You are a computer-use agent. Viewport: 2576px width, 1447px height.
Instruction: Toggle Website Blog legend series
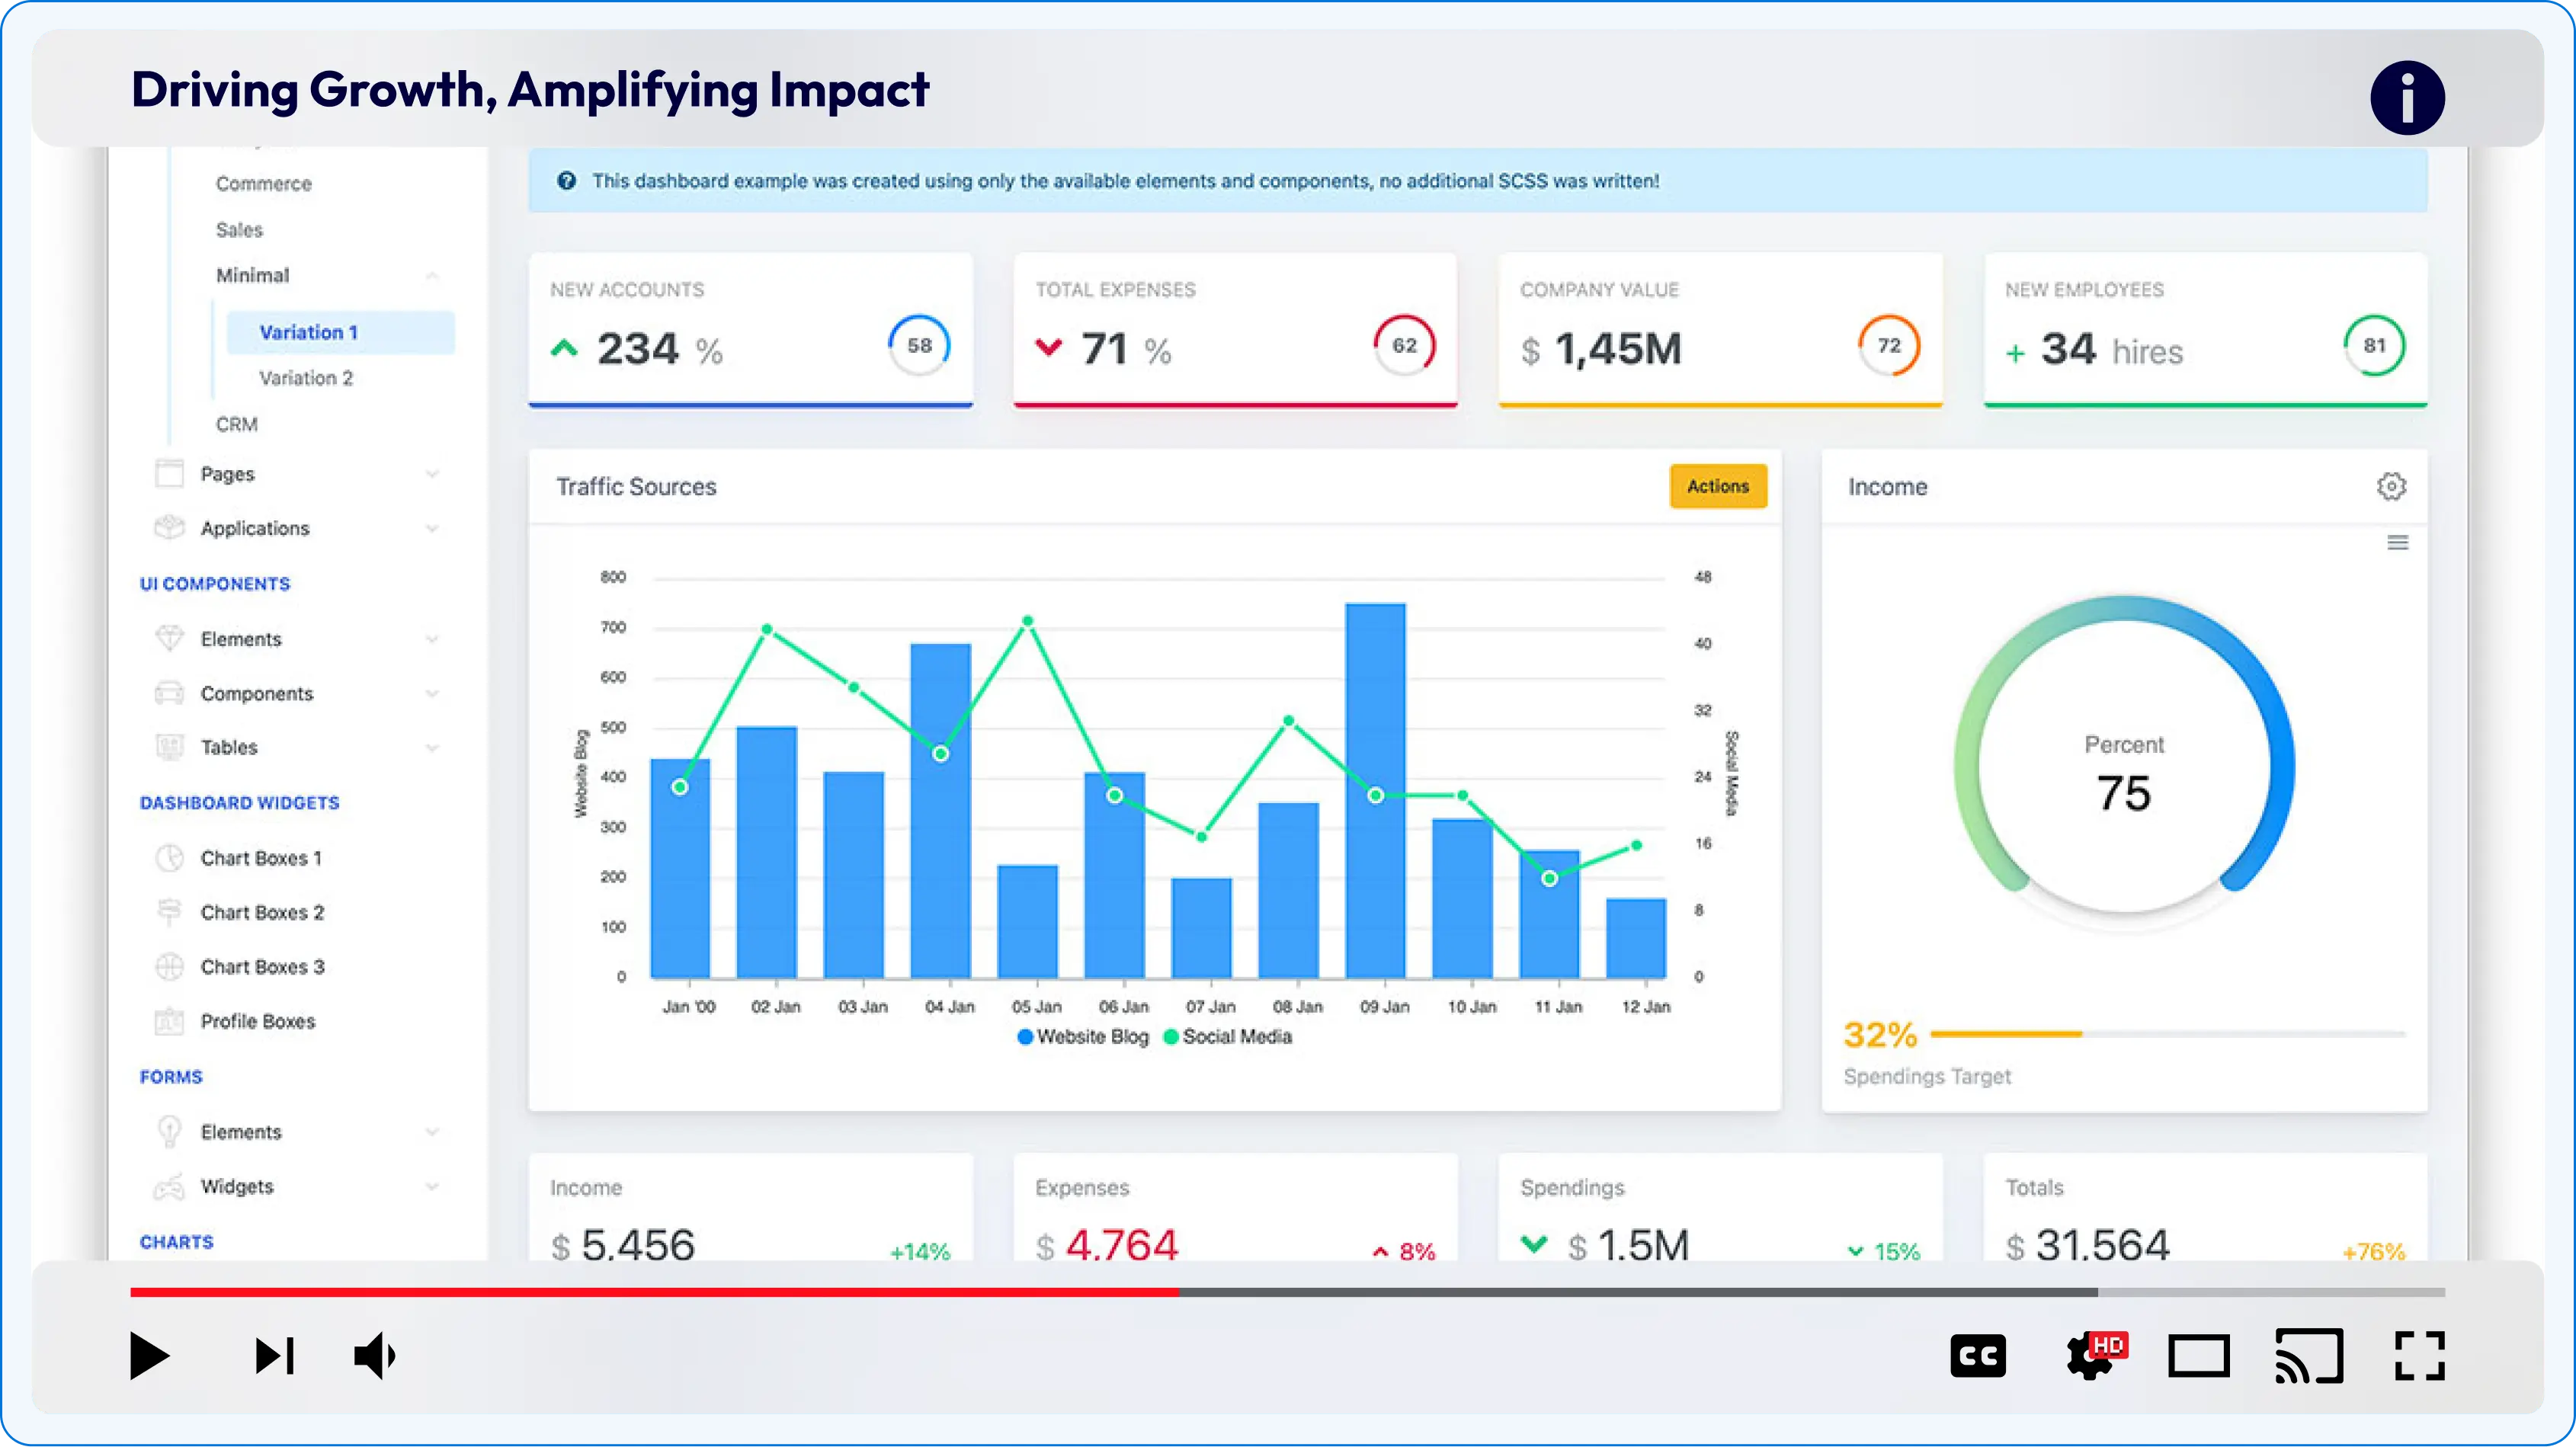click(x=1083, y=1037)
